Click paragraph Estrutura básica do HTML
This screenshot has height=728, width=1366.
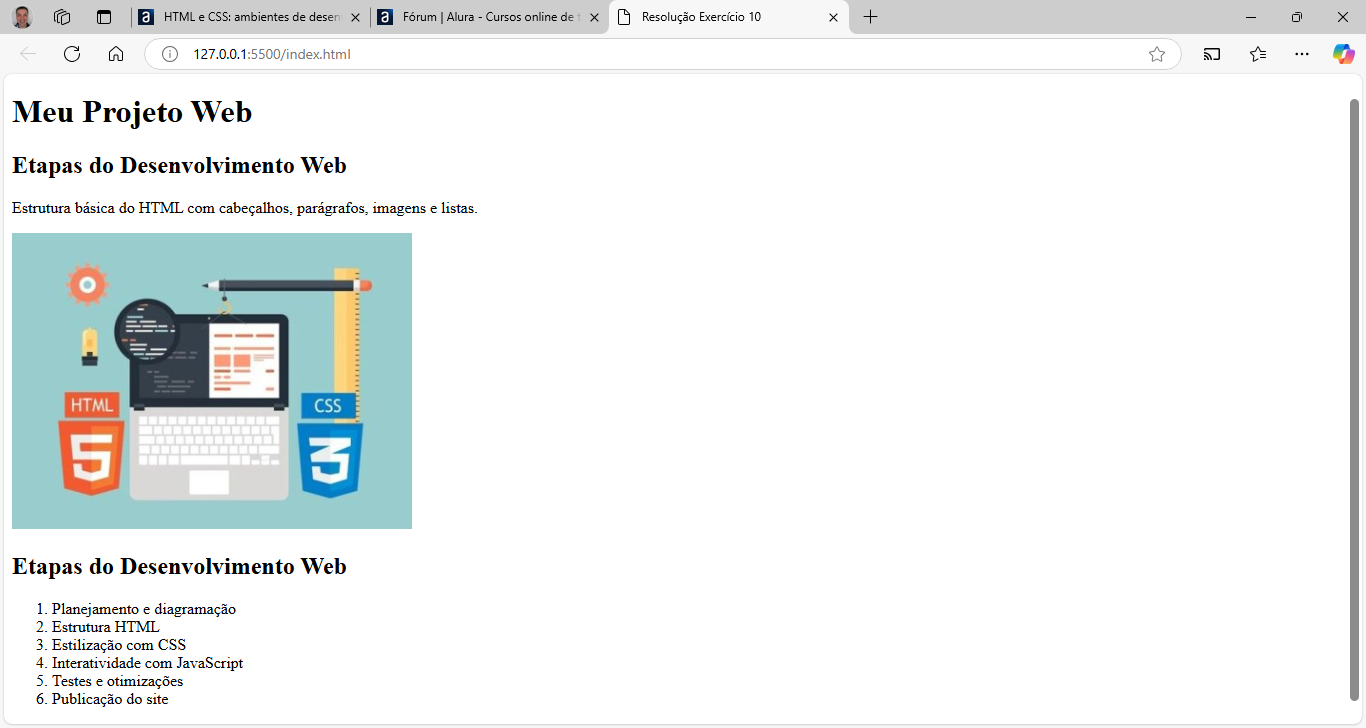coord(245,208)
